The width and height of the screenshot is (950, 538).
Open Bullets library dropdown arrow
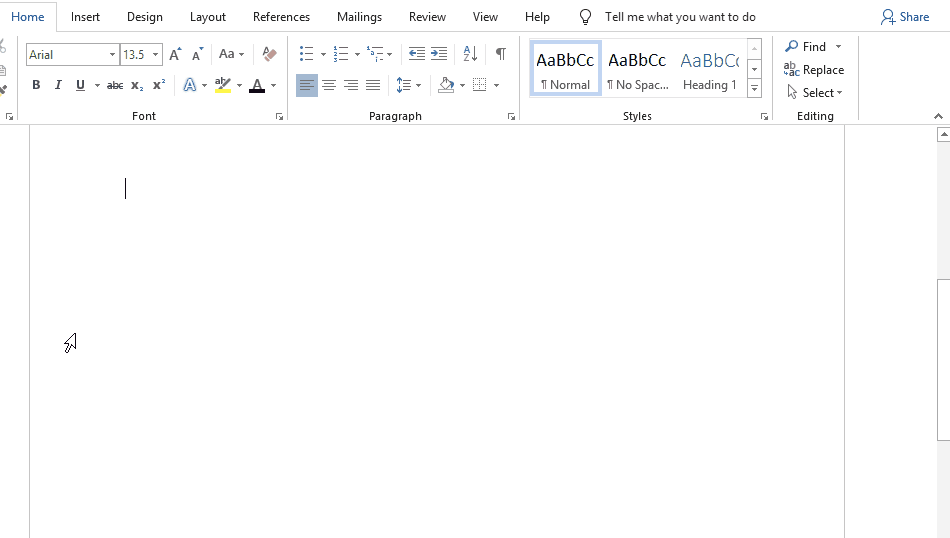pos(323,55)
